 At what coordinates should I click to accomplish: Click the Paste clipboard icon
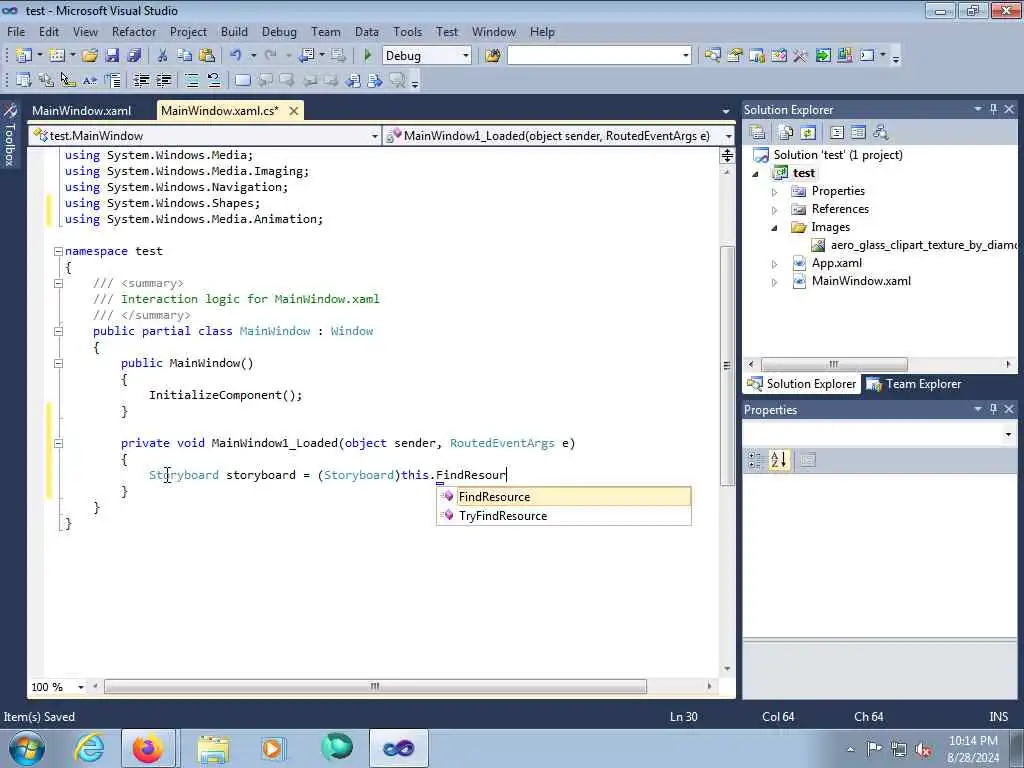tap(207, 56)
